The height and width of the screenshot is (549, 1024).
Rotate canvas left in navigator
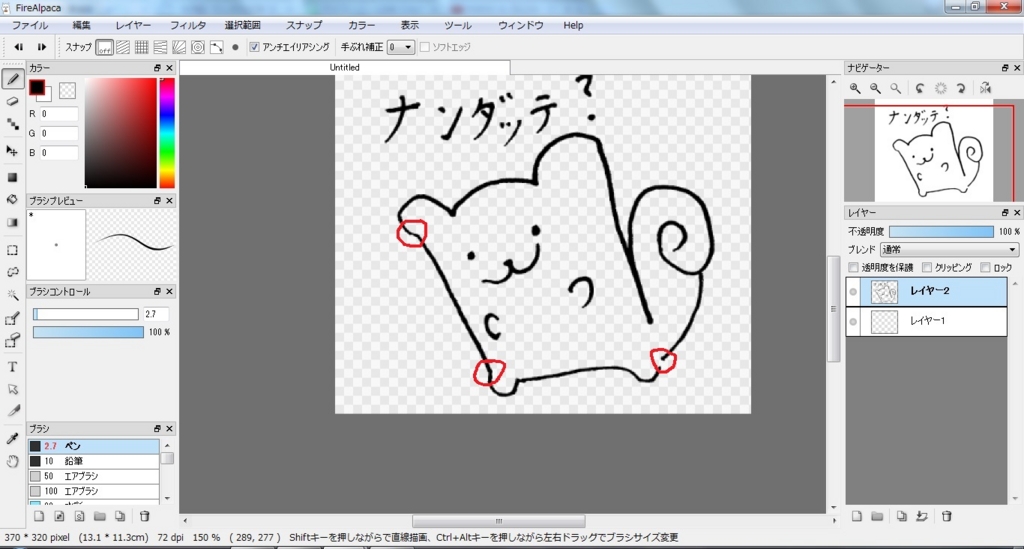pos(920,88)
